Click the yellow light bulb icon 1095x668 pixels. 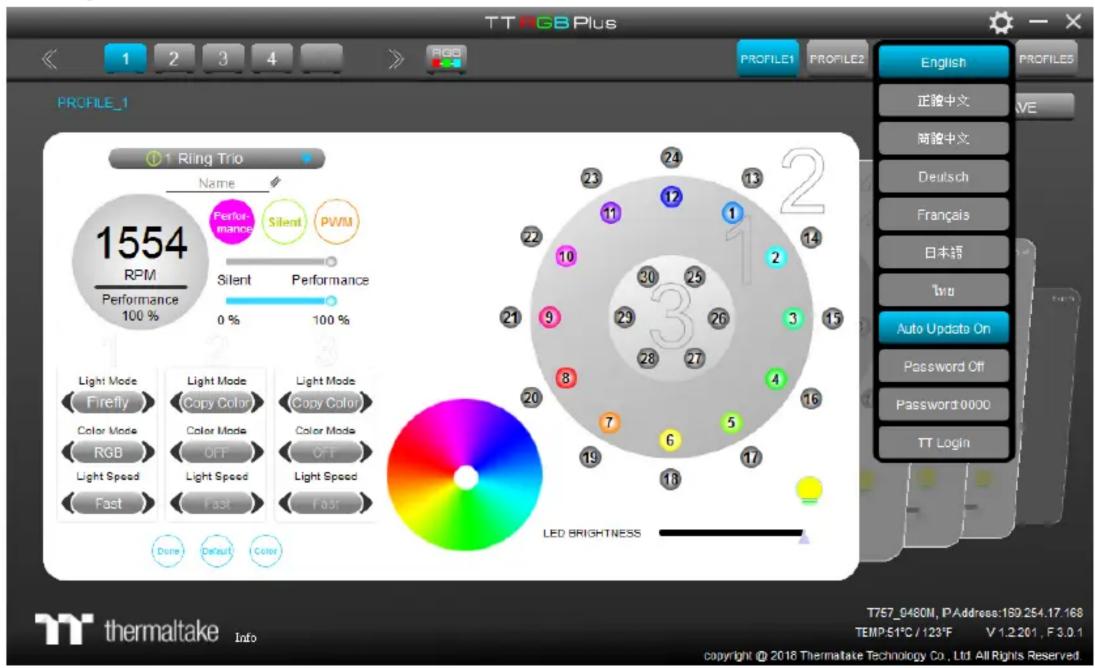809,490
